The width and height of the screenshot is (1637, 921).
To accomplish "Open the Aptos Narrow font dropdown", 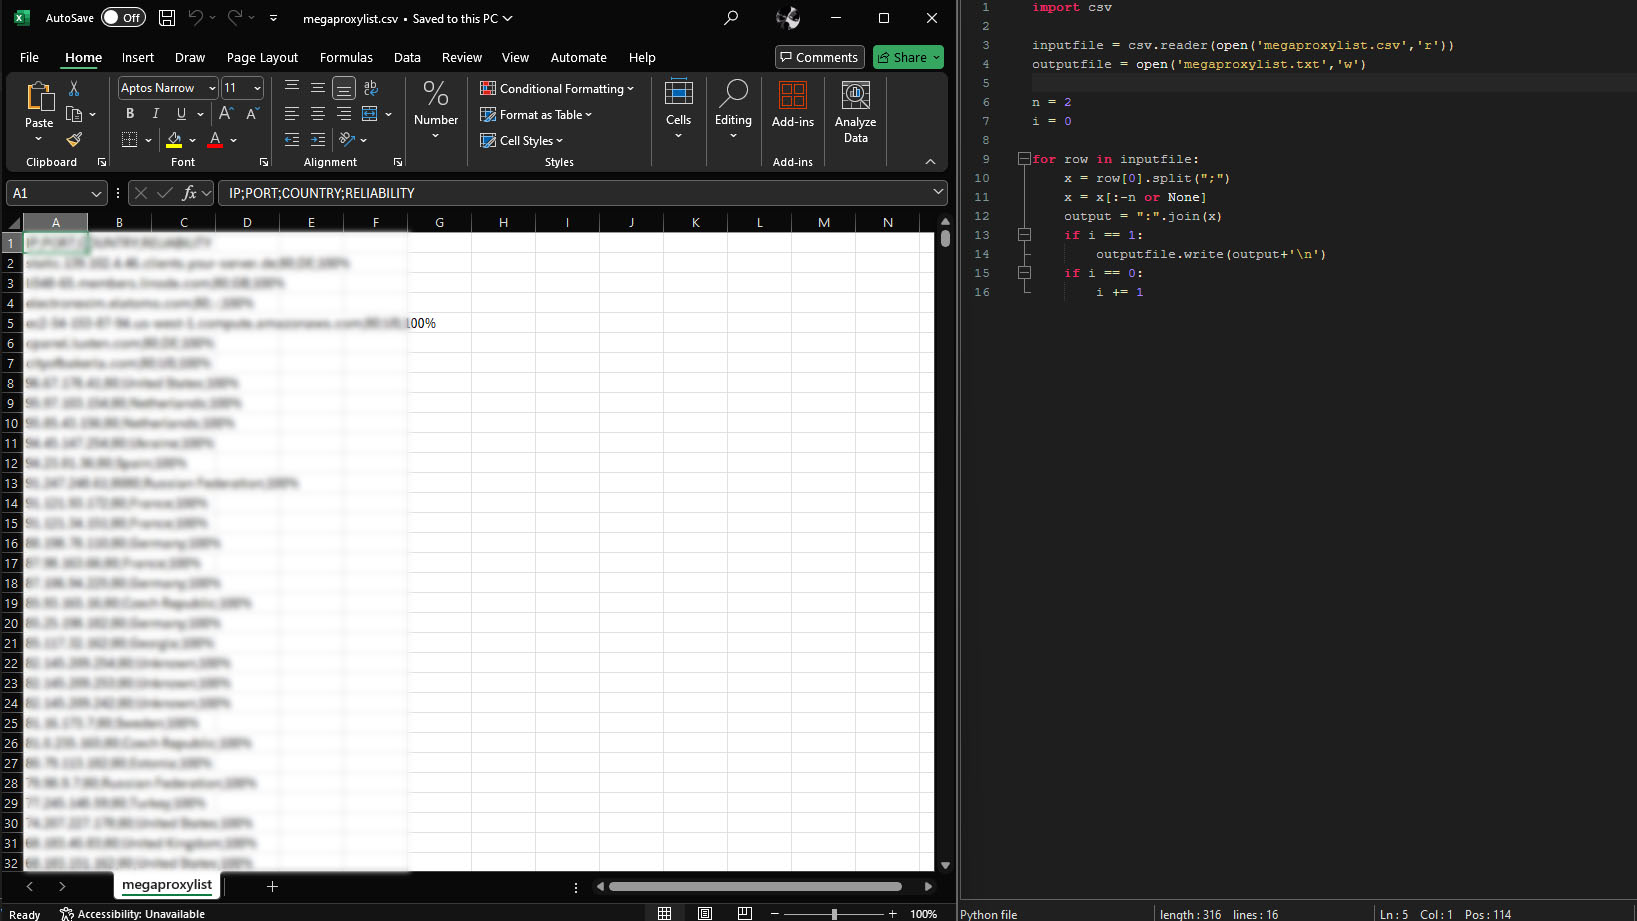I will point(166,88).
